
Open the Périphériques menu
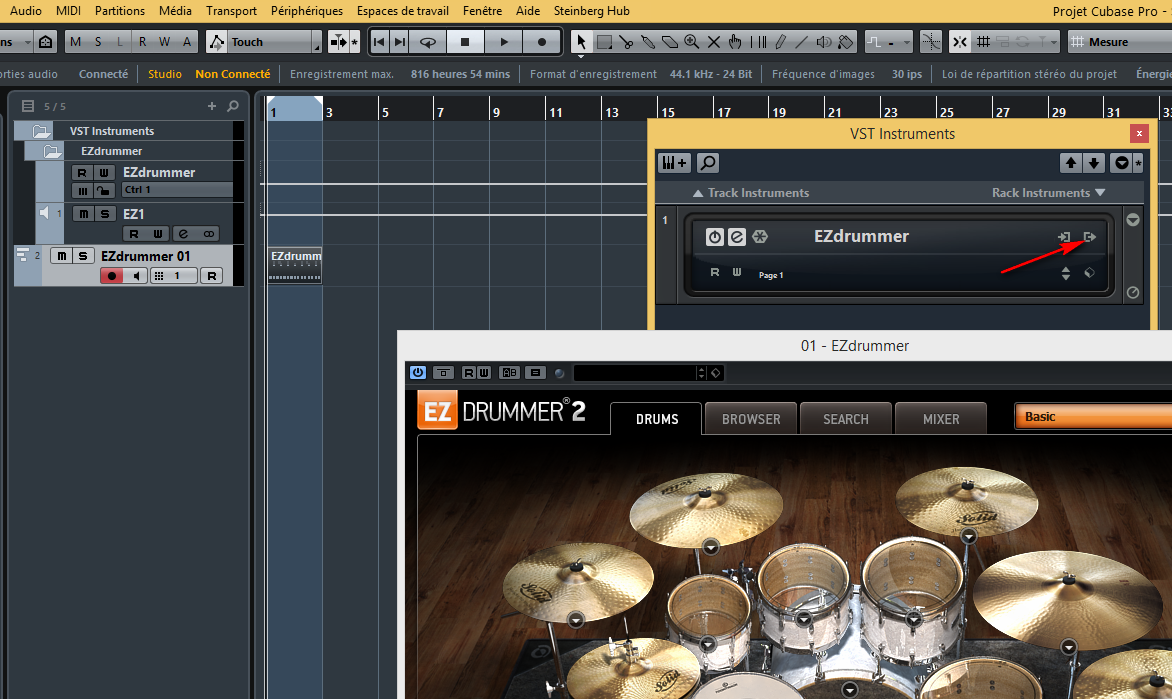coord(306,11)
